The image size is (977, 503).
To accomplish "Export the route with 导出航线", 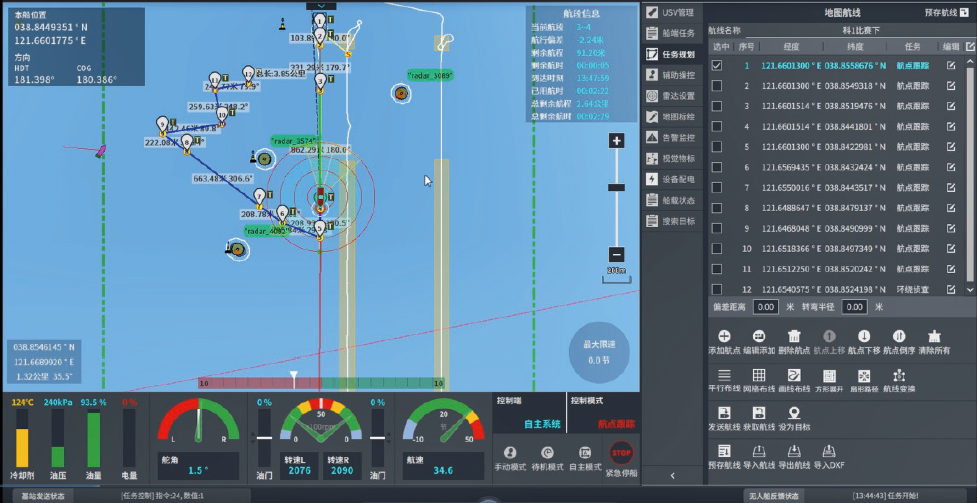I will (794, 451).
